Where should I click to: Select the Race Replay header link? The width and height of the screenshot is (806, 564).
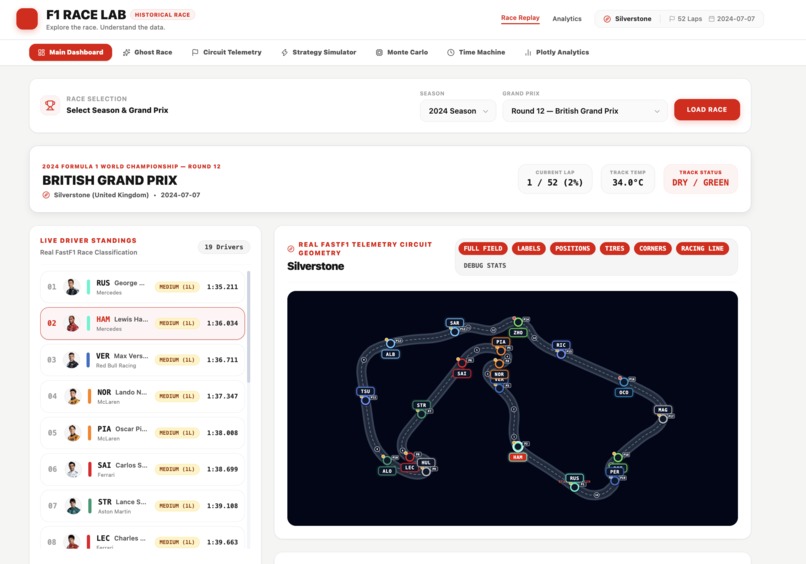(x=520, y=17)
